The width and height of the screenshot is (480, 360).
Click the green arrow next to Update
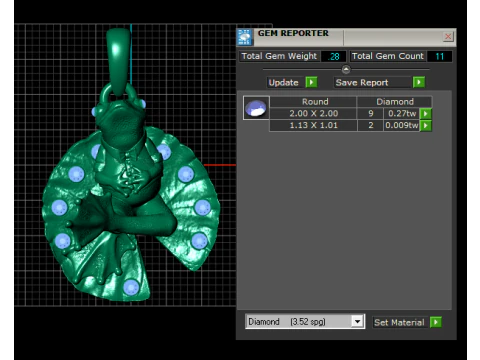(x=311, y=82)
